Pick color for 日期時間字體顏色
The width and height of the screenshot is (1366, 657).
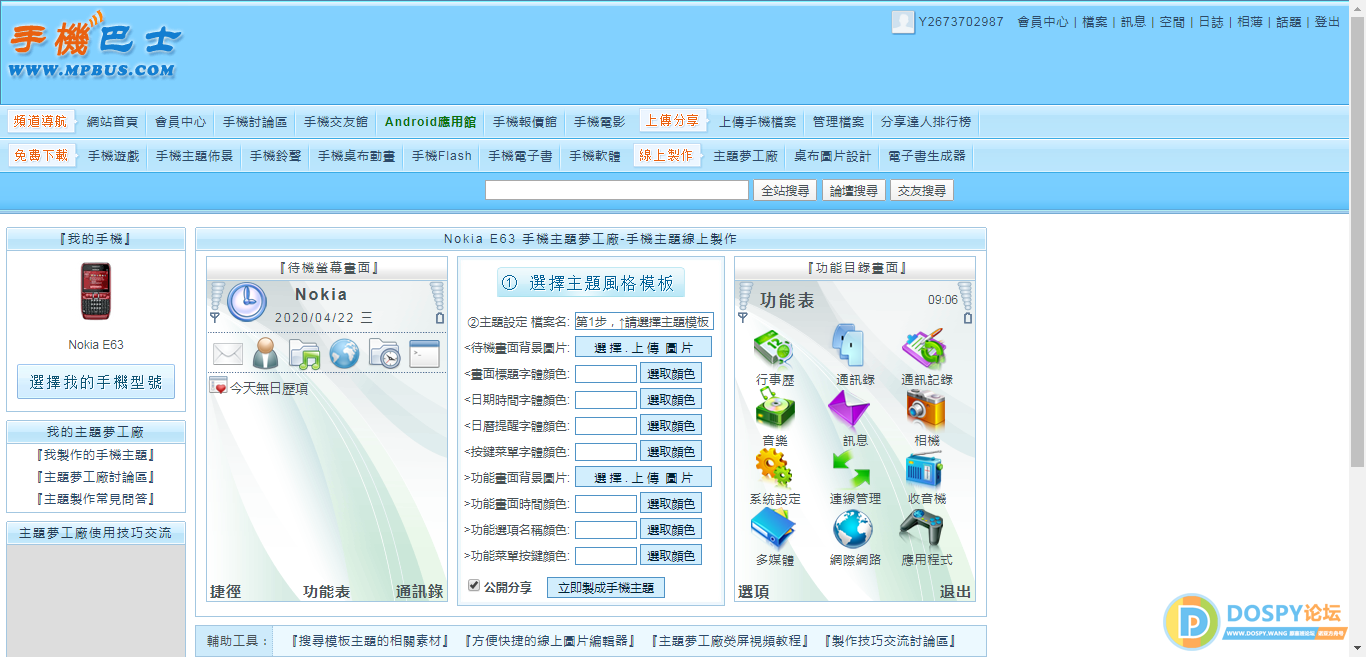coord(671,399)
